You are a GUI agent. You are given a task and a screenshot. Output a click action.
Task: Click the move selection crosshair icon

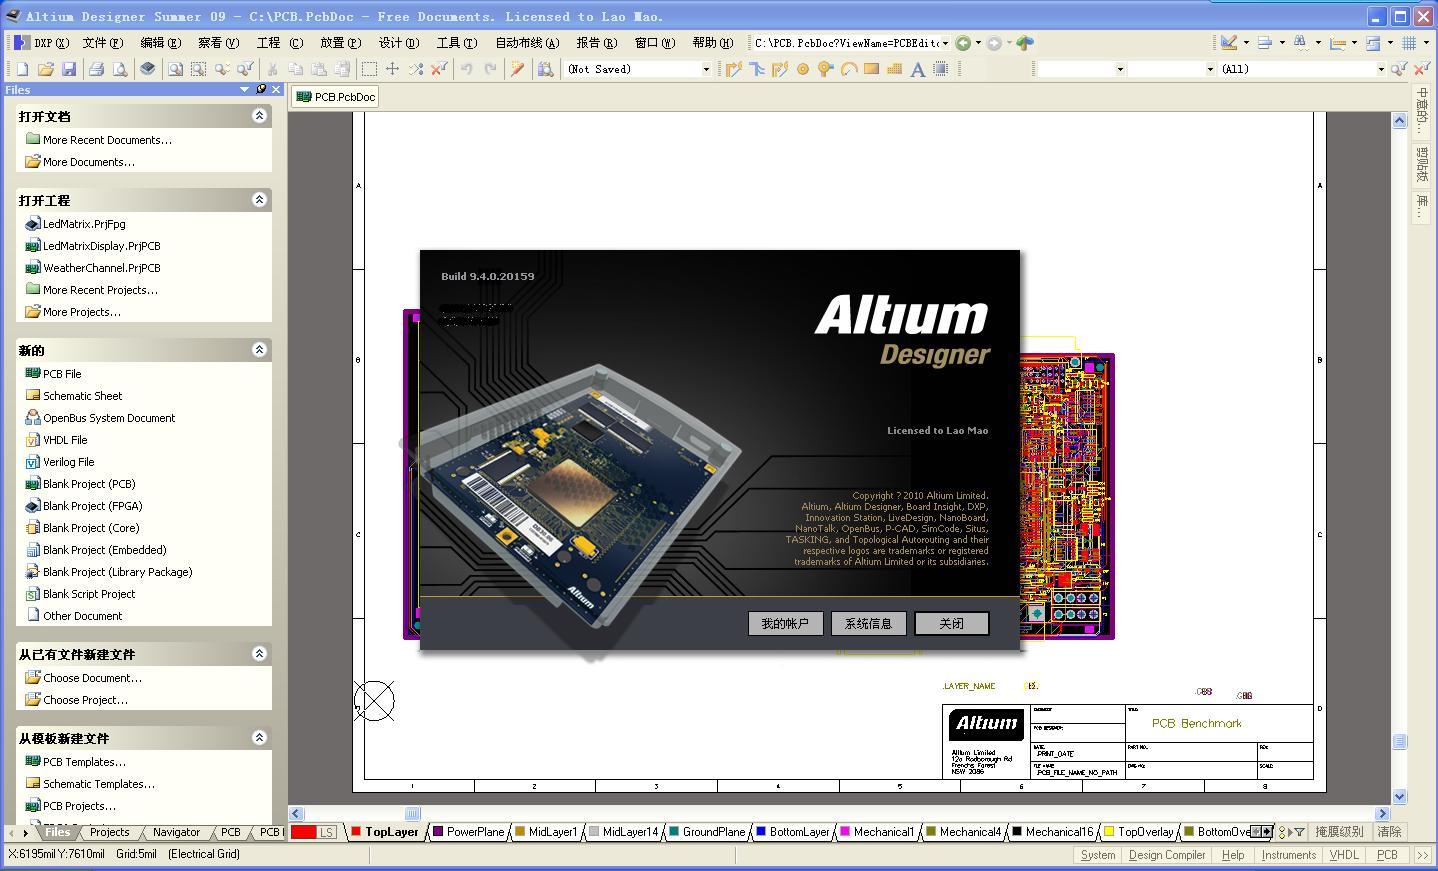pyautogui.click(x=392, y=69)
